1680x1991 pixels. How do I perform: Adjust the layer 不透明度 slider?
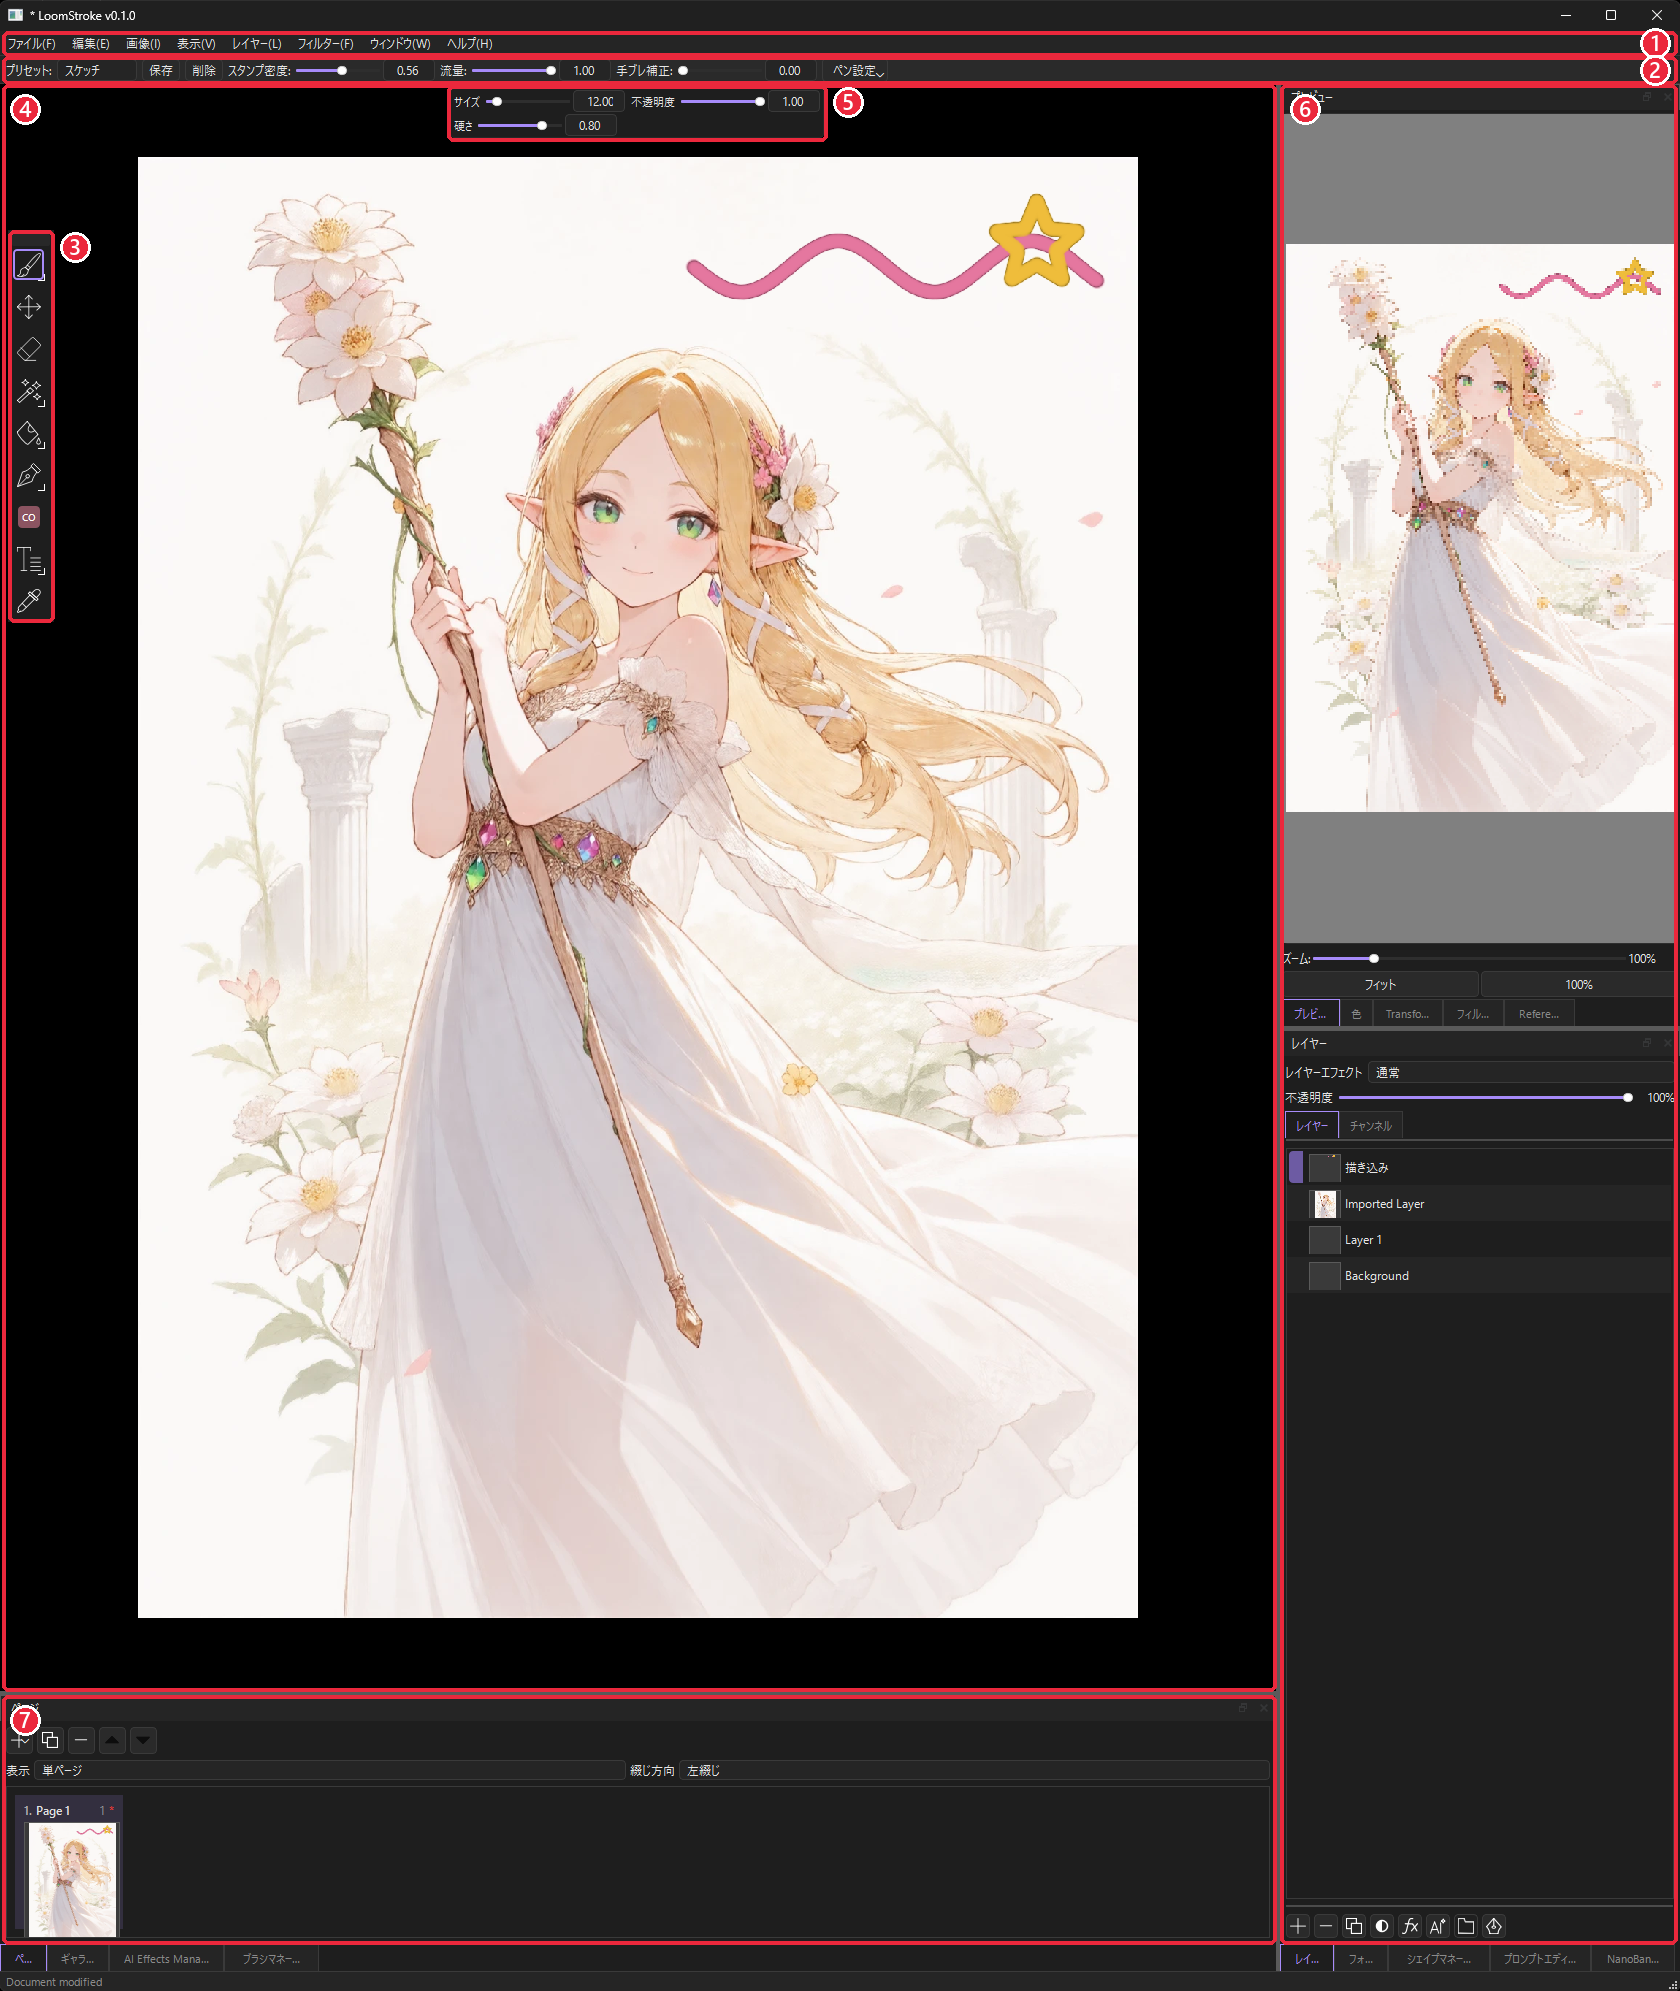[x=1485, y=1098]
